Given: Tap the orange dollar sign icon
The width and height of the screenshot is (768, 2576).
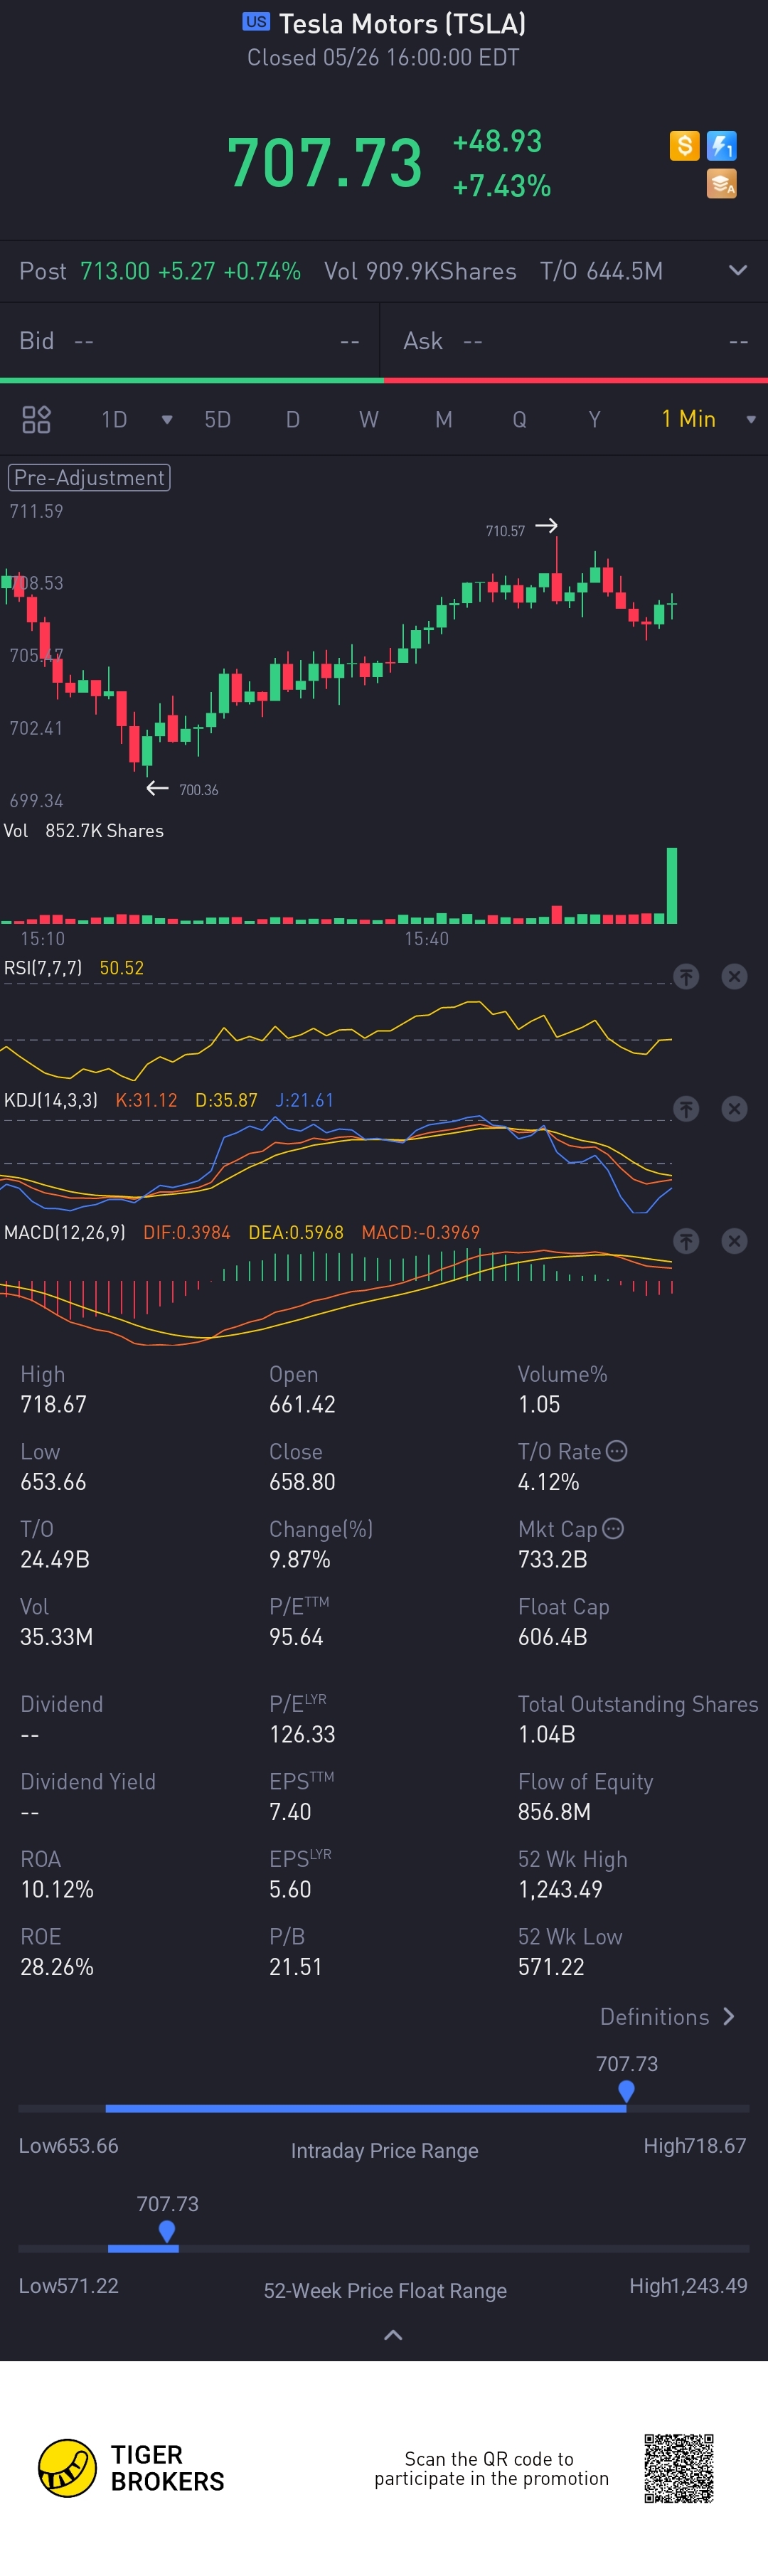Looking at the screenshot, I should pos(684,146).
